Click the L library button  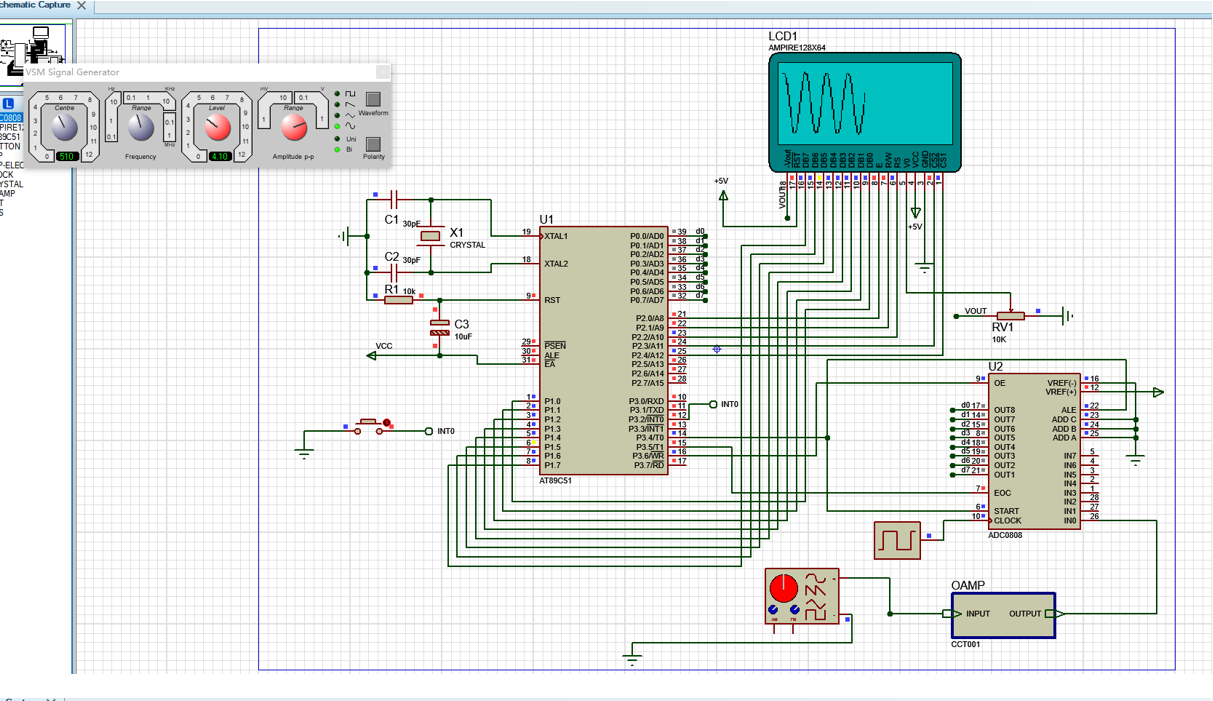point(9,104)
